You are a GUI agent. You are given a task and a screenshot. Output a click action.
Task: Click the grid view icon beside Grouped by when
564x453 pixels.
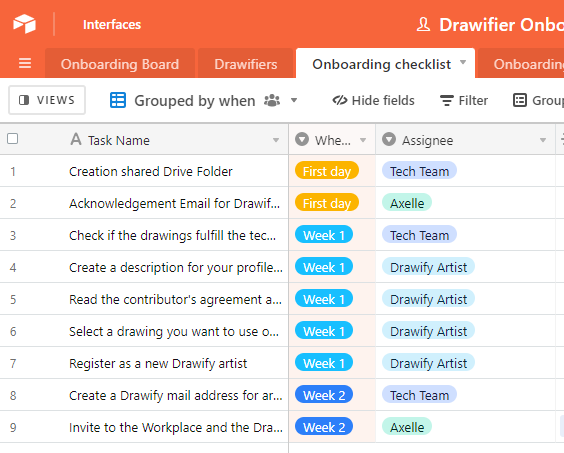click(118, 100)
